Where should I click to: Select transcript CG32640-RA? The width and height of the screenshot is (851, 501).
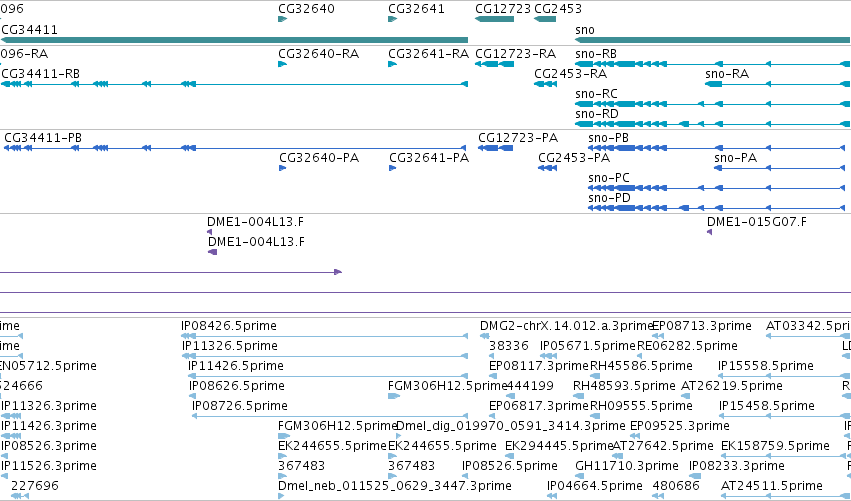point(319,54)
